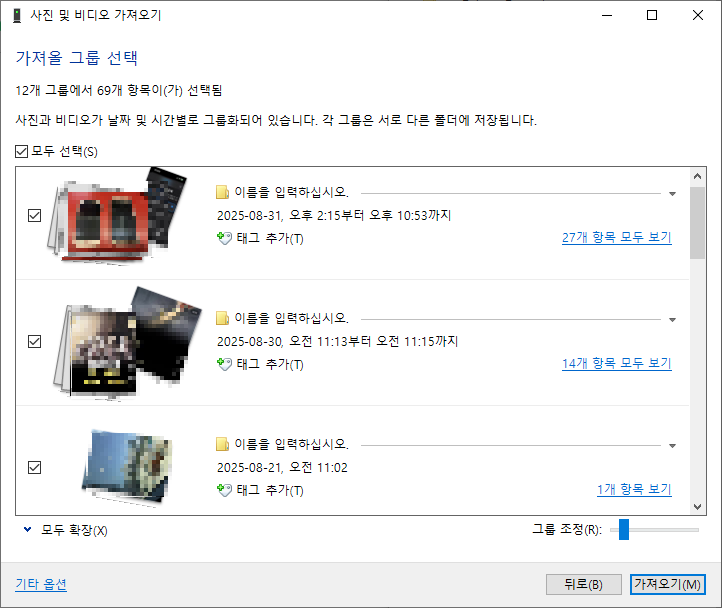Click 태그 추가(T) for the 2025-08-31 group

click(x=270, y=239)
